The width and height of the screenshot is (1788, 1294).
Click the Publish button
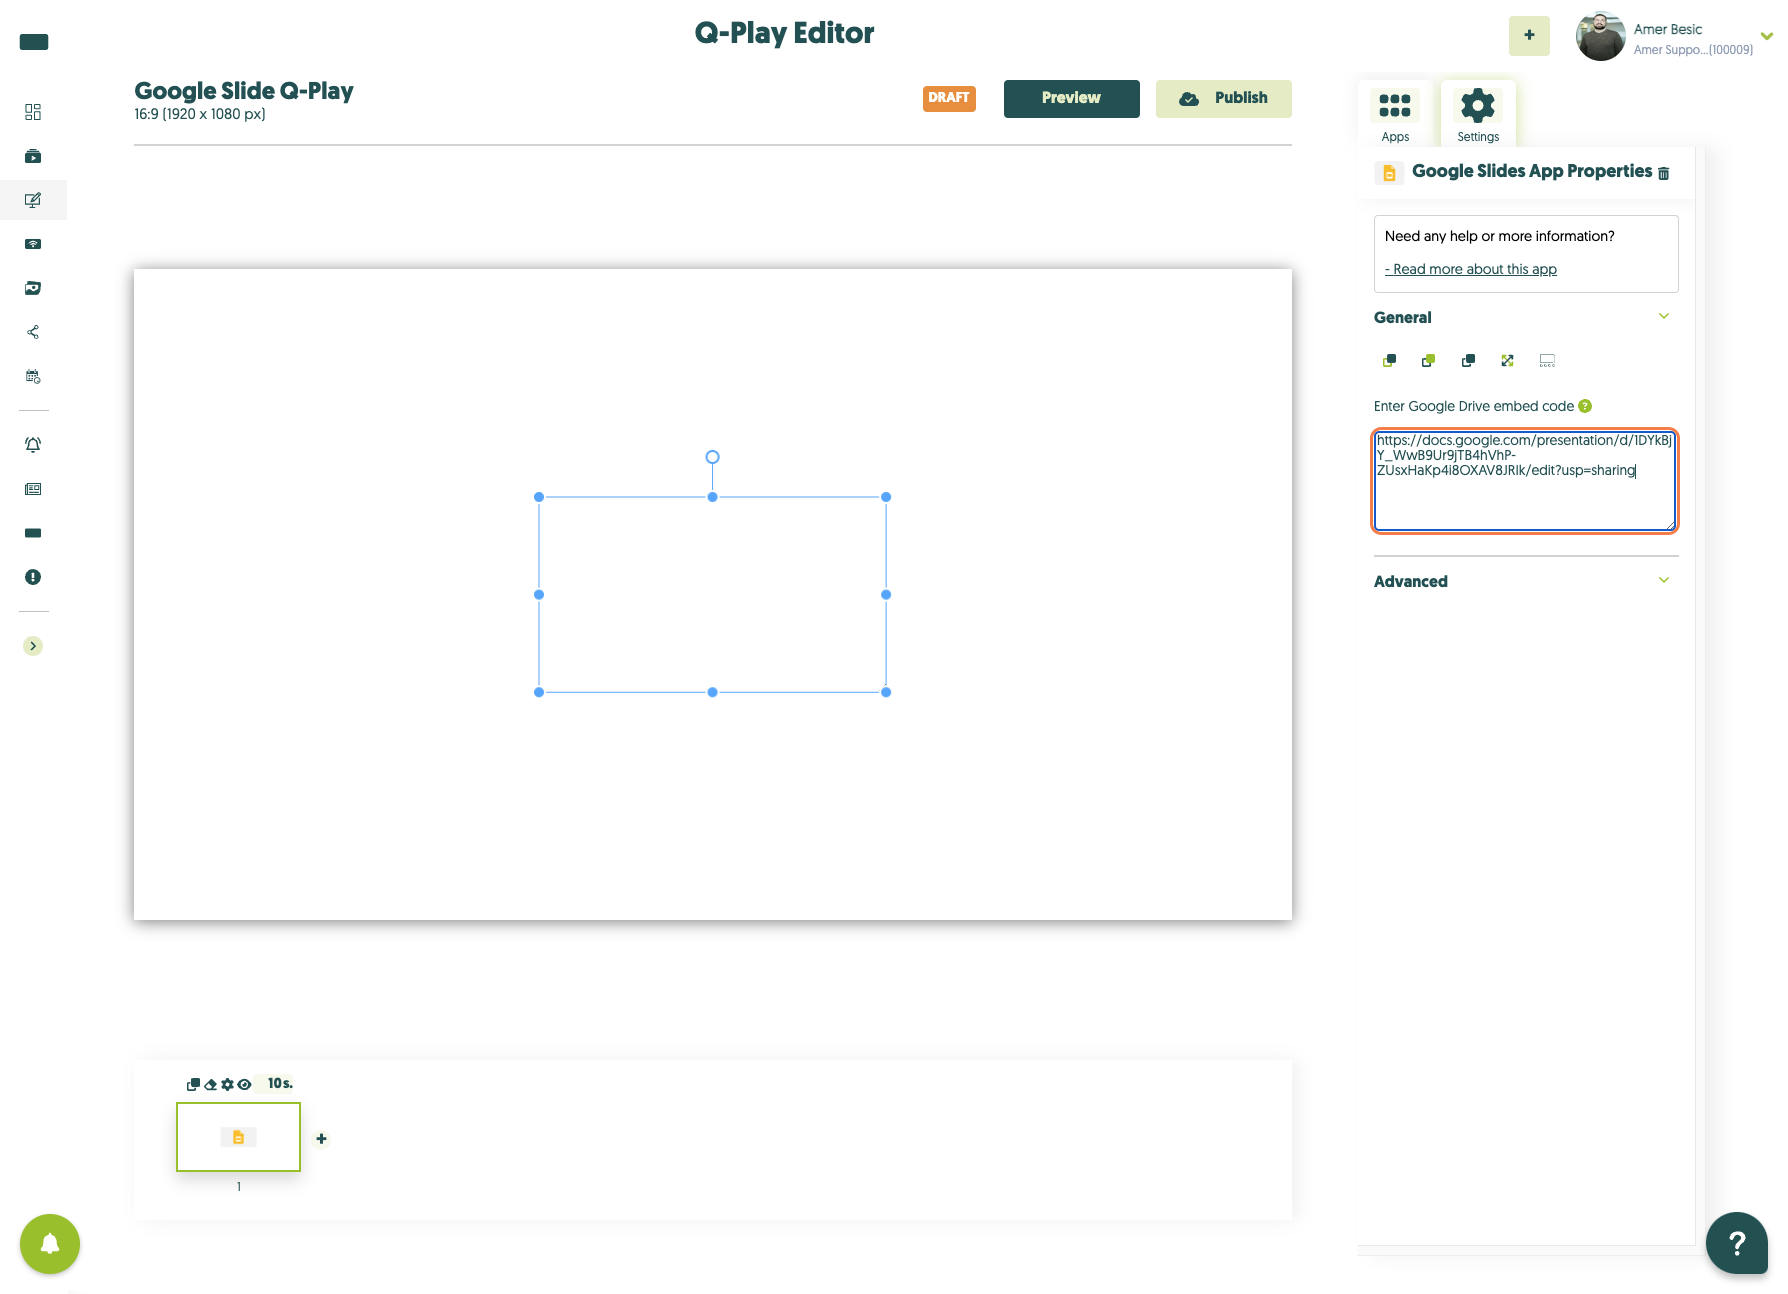click(x=1223, y=98)
